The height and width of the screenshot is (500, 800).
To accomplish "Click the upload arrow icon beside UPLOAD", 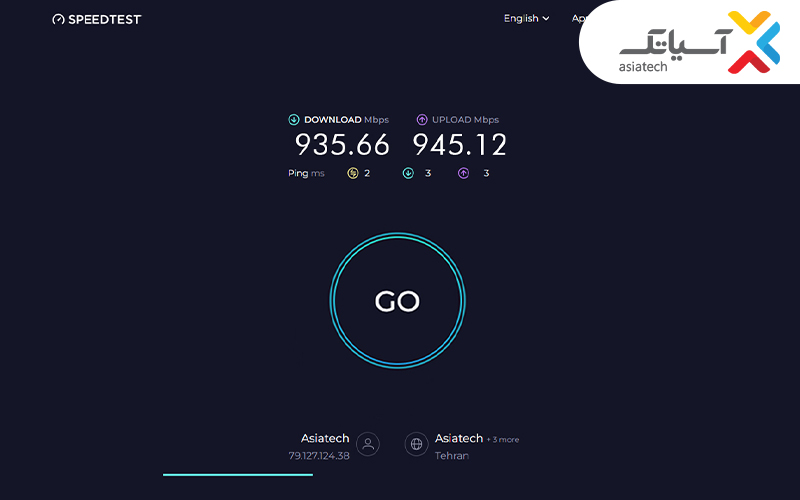I will 422,119.
